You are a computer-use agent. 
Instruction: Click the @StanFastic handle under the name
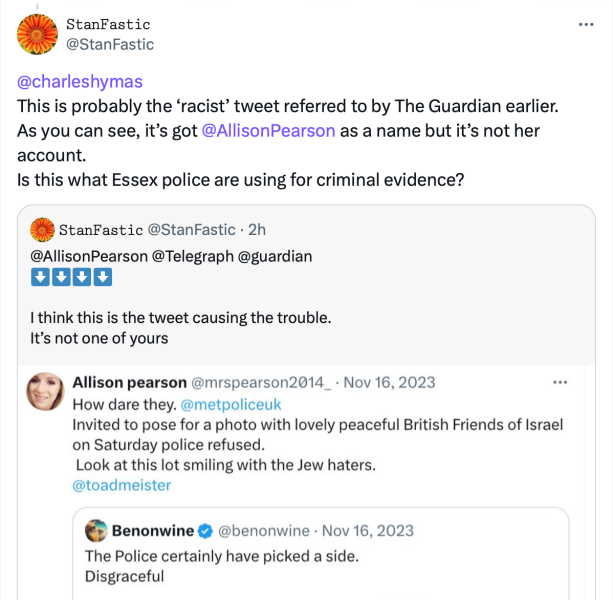coord(110,43)
